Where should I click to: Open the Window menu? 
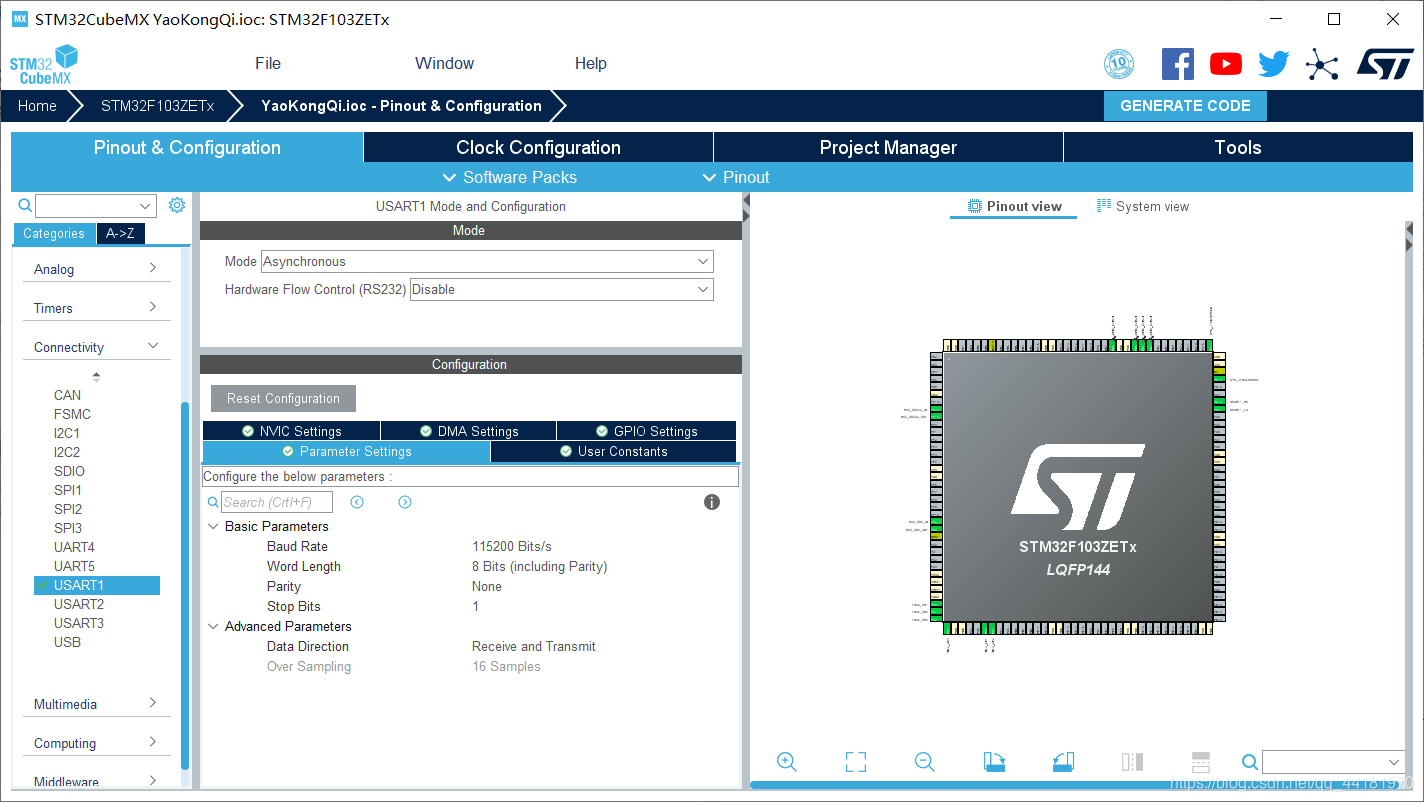click(x=445, y=63)
